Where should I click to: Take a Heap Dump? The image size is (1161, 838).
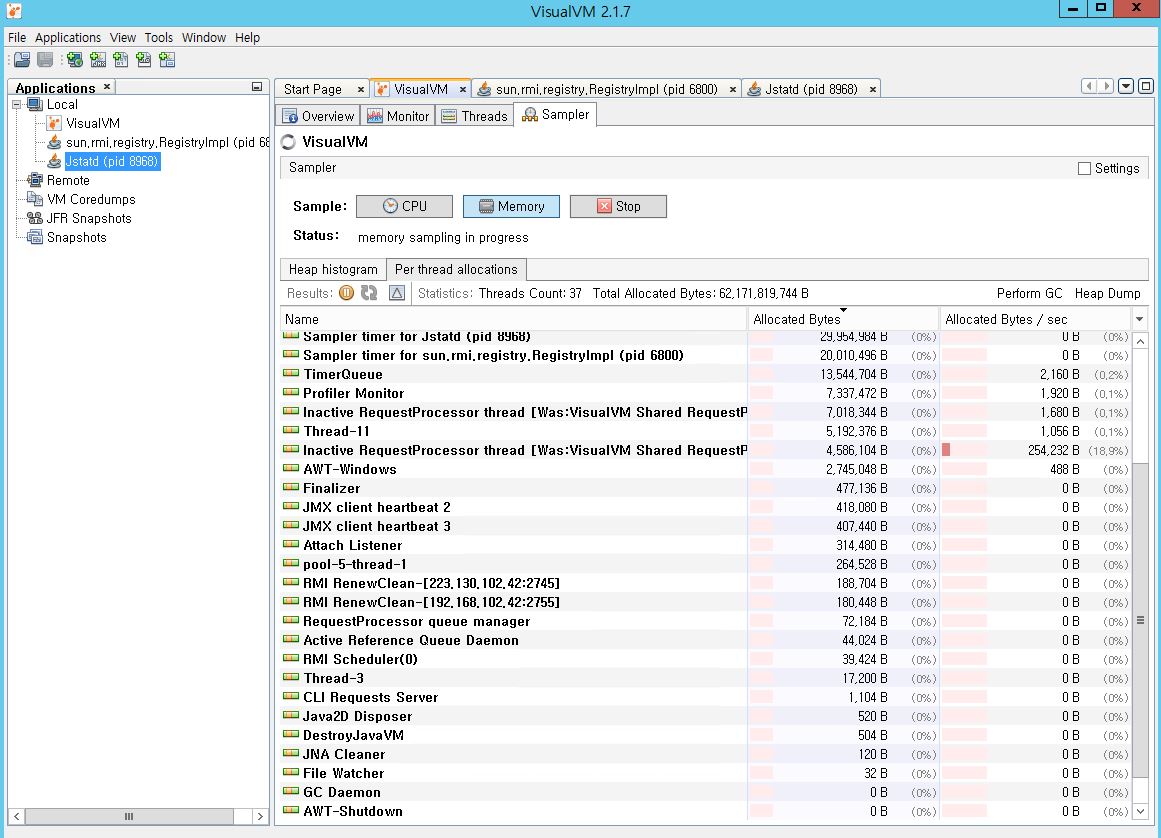tap(1108, 294)
